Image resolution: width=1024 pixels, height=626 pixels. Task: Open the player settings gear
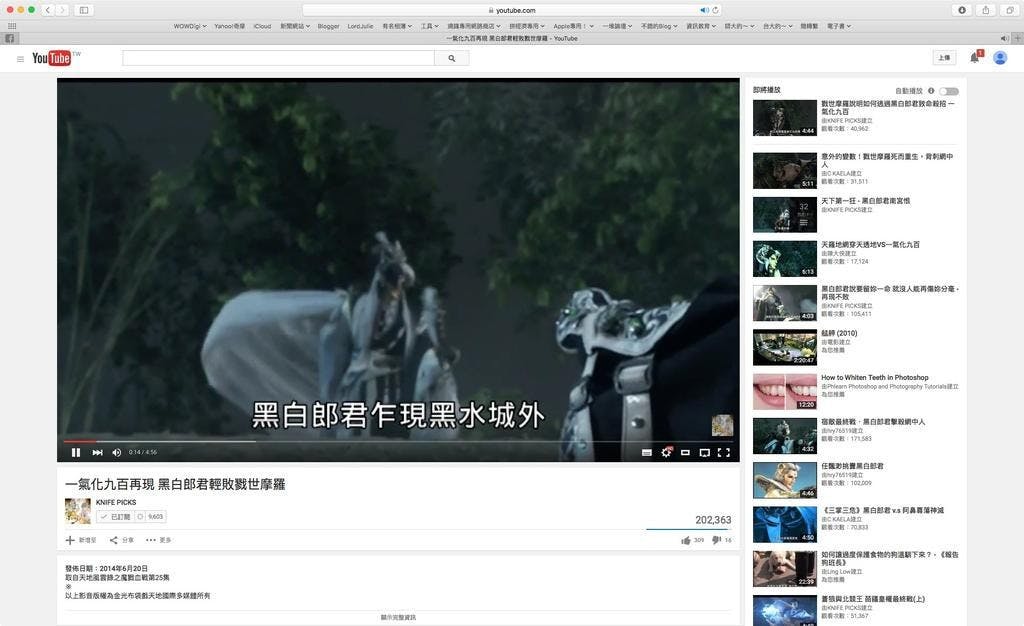click(666, 452)
